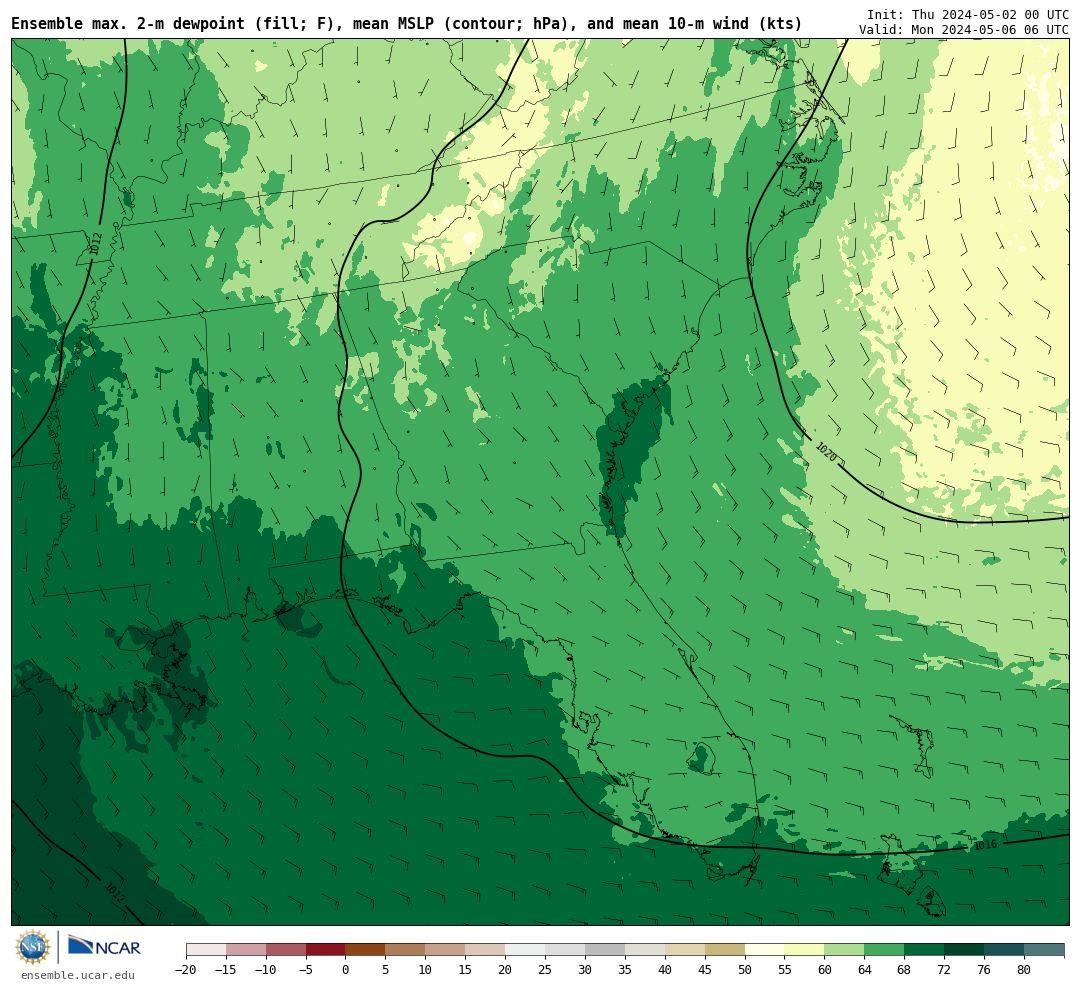Viewport: 1080px width, 988px height.
Task: Pick the dark red swatch between -5 and 0
Action: point(326,950)
